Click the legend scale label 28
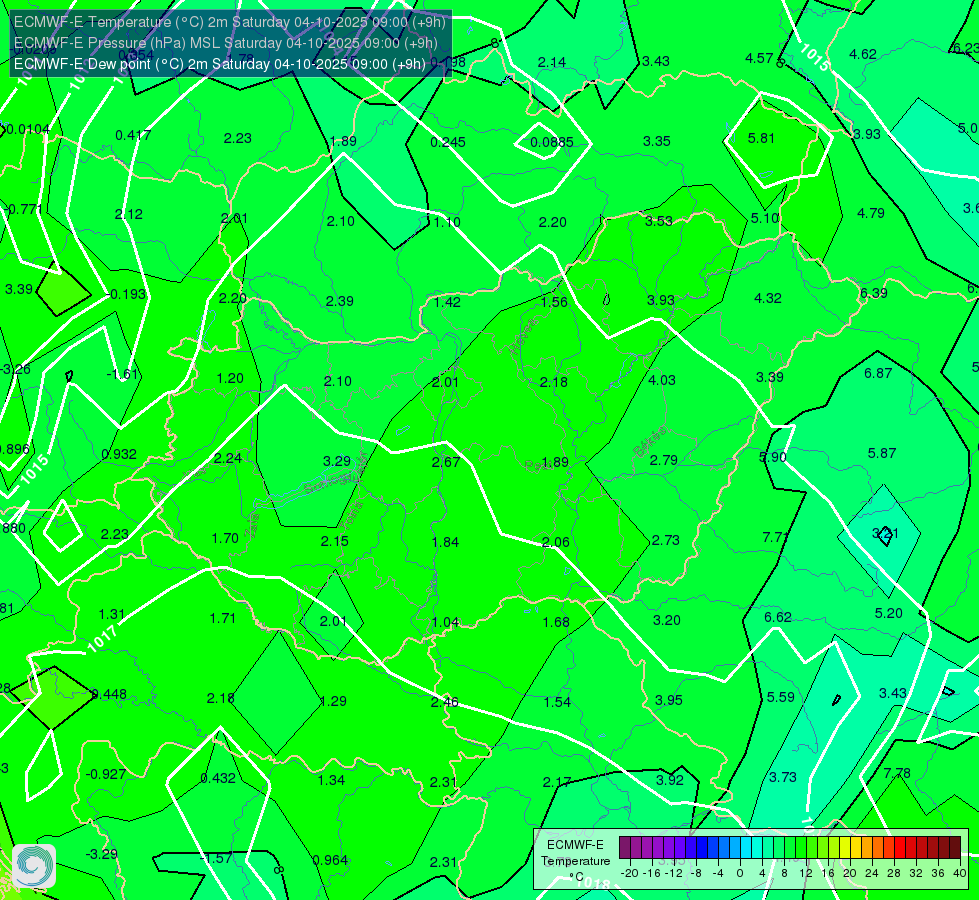The height and width of the screenshot is (900, 979). coord(893,873)
